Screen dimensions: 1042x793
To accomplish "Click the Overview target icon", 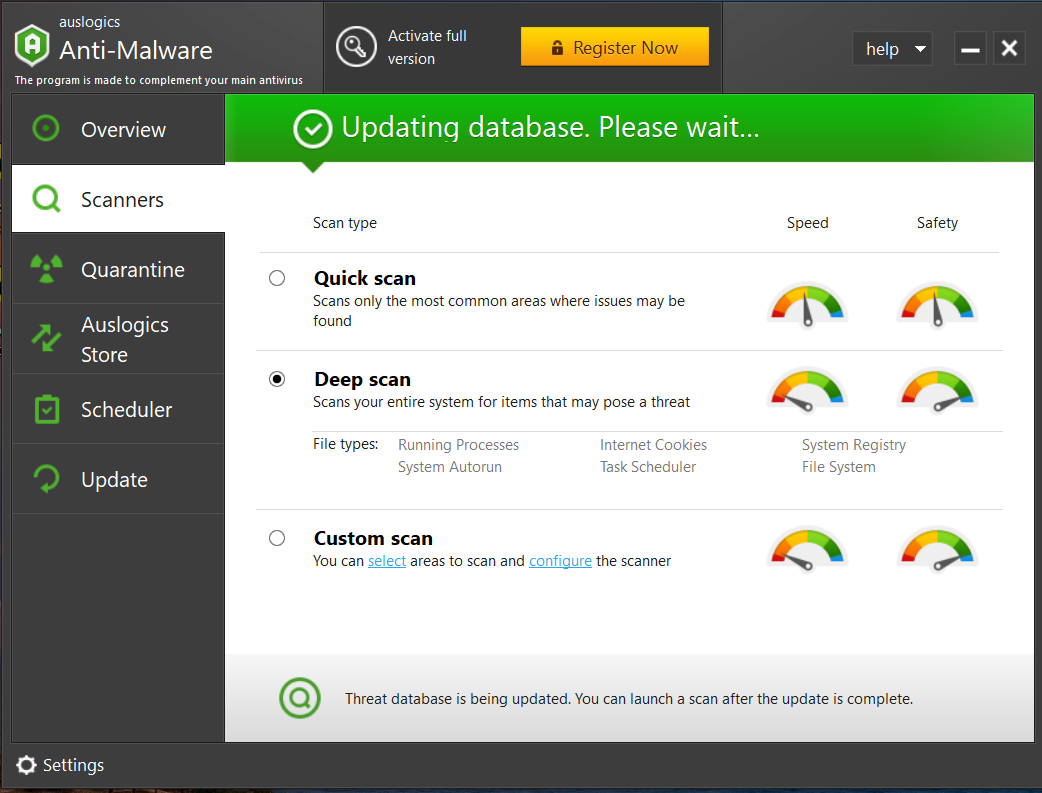I will pos(46,128).
